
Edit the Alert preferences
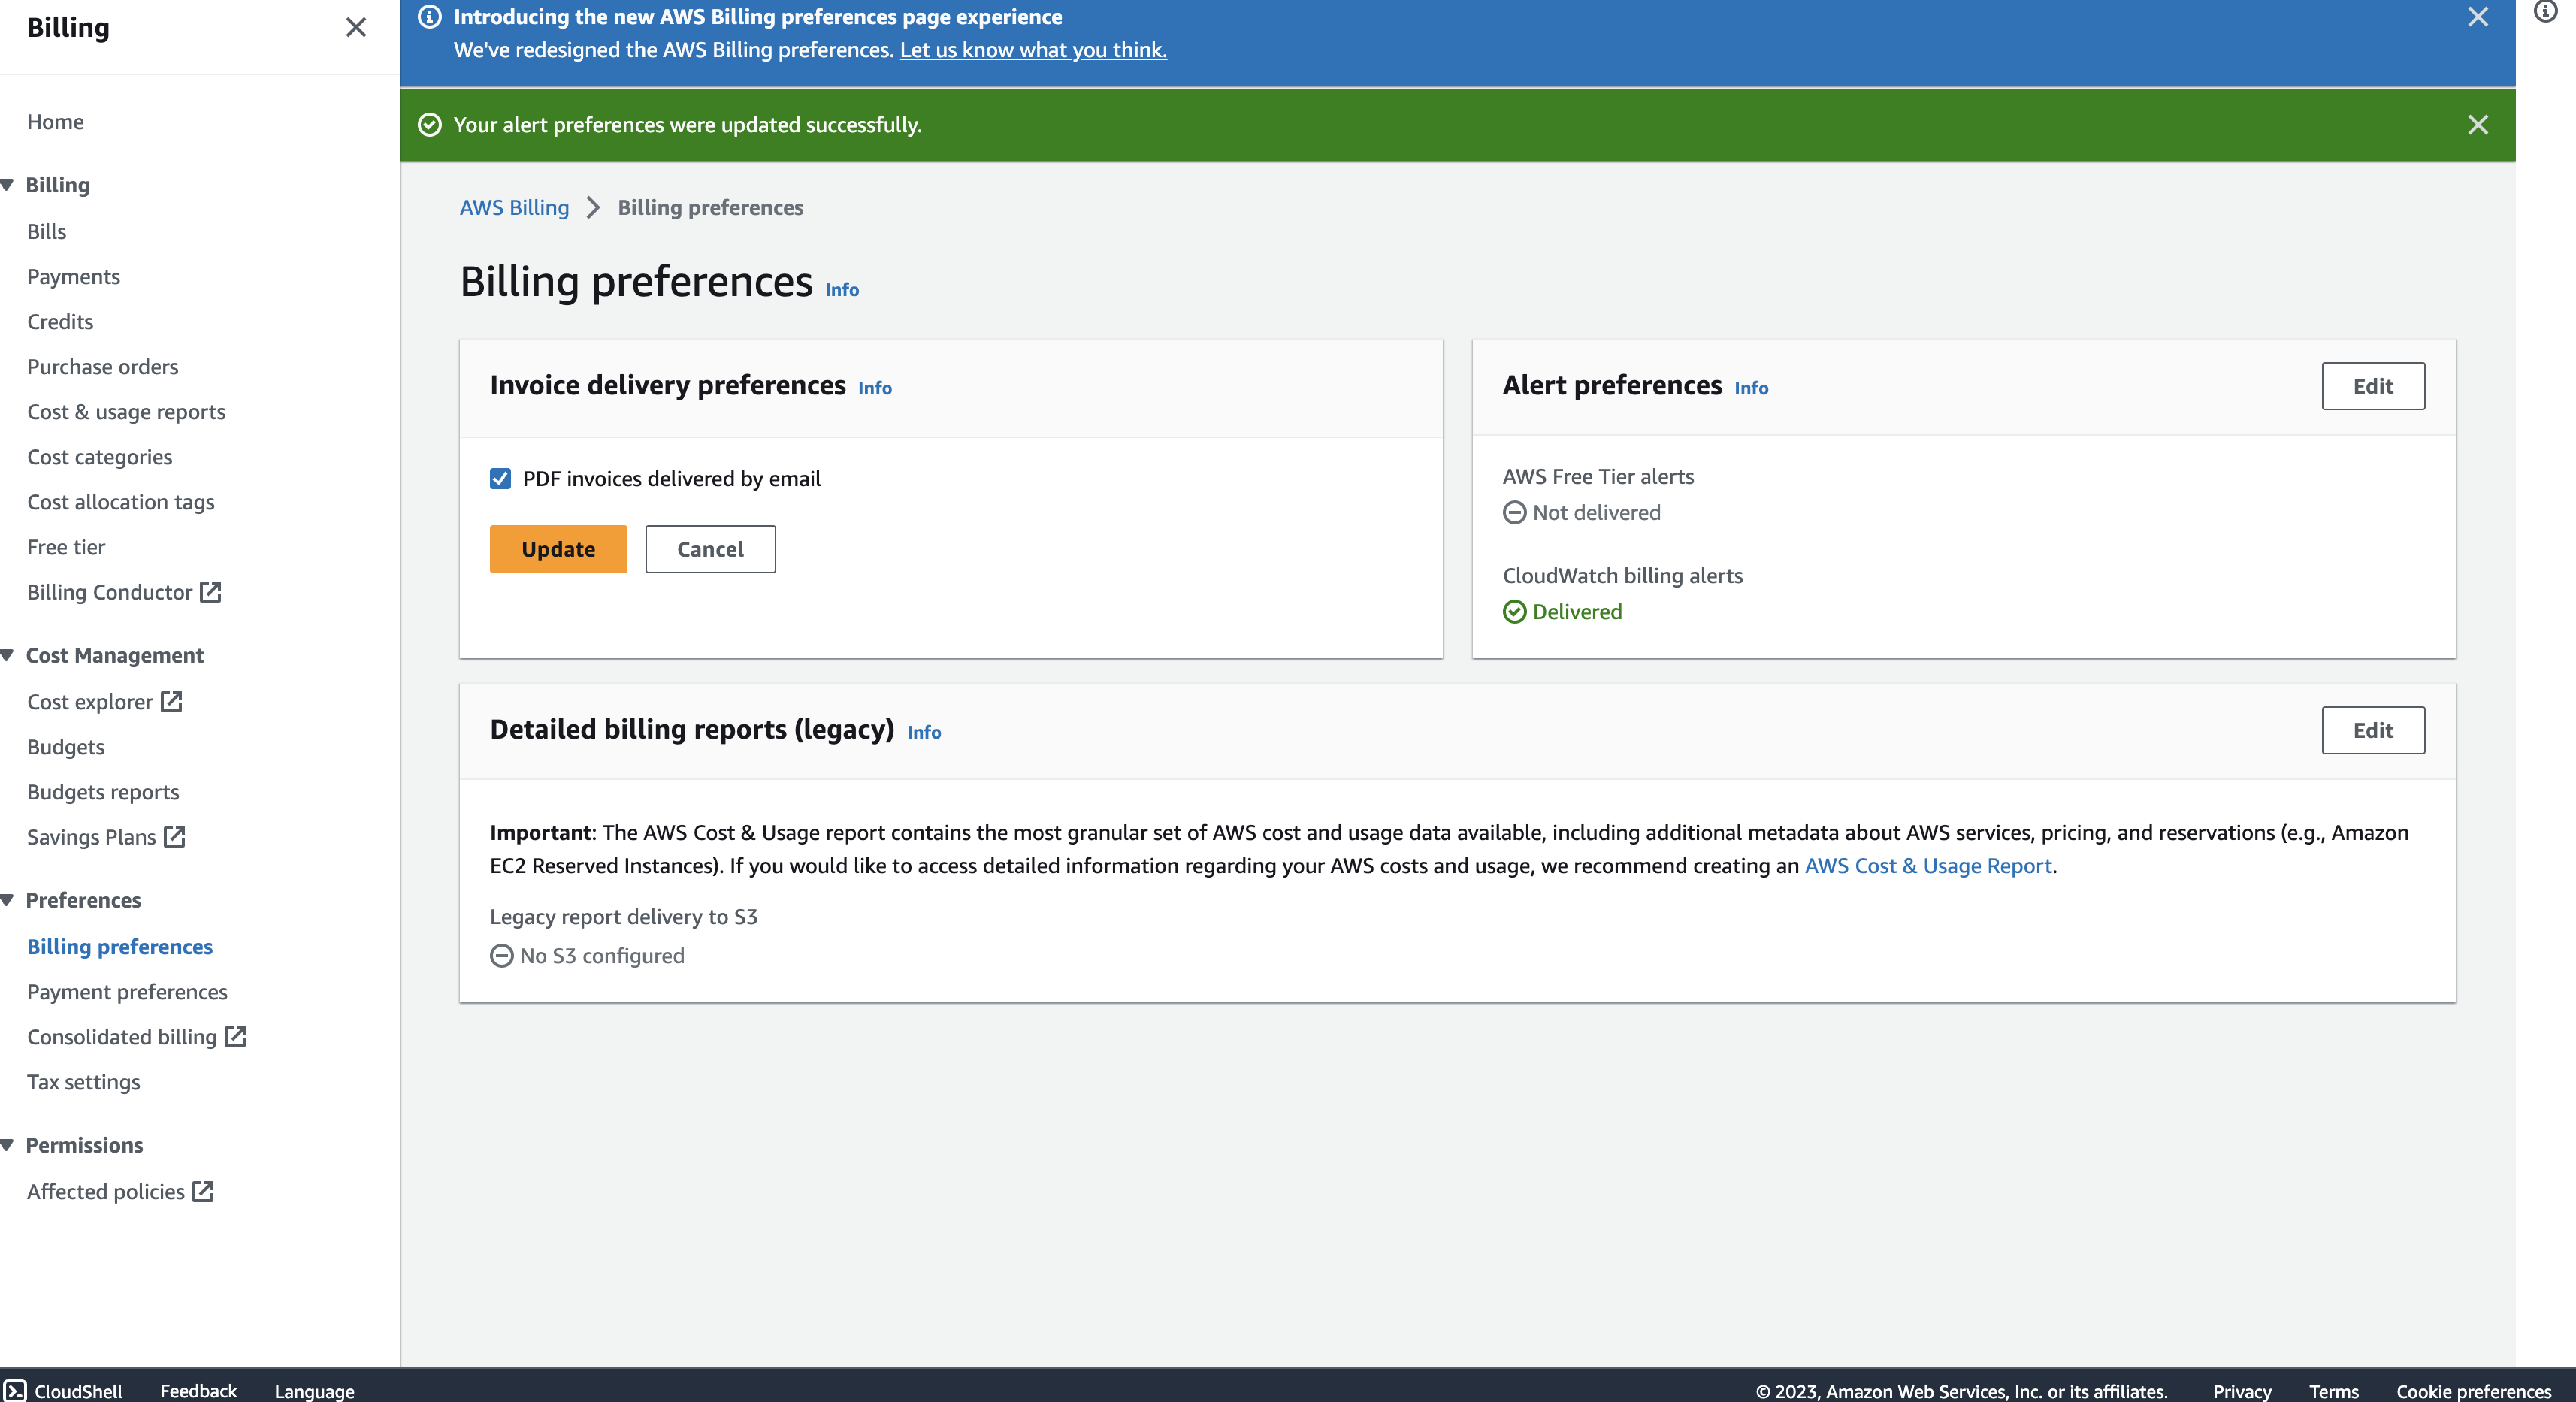click(x=2372, y=386)
